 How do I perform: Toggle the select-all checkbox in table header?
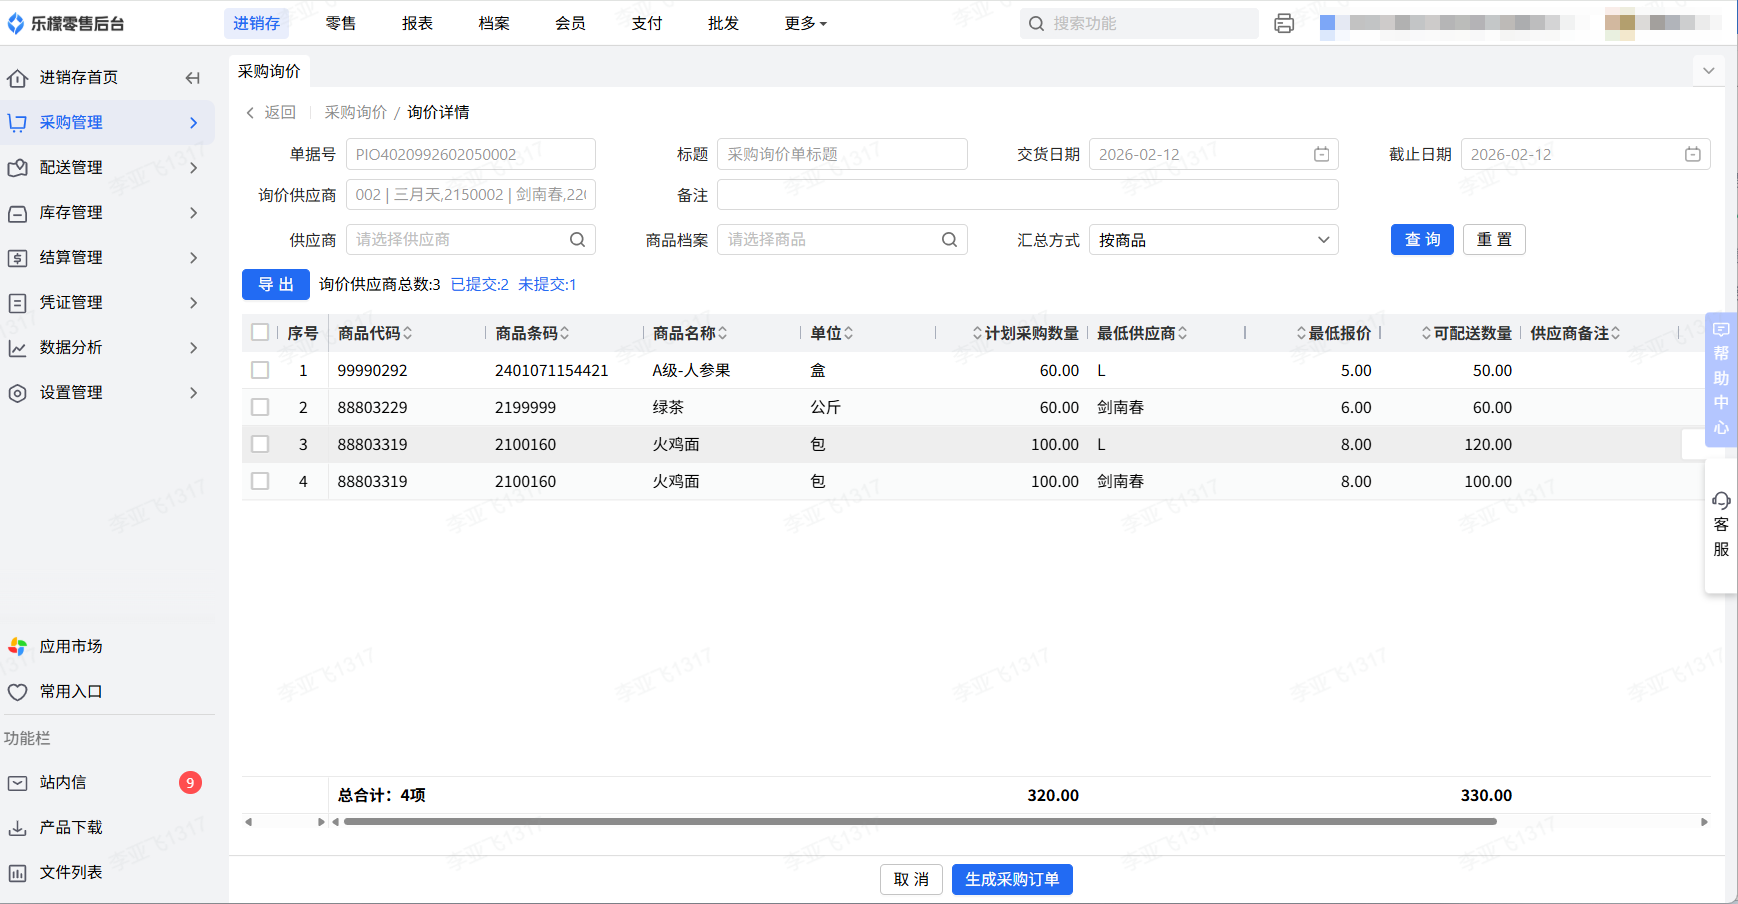(x=260, y=333)
